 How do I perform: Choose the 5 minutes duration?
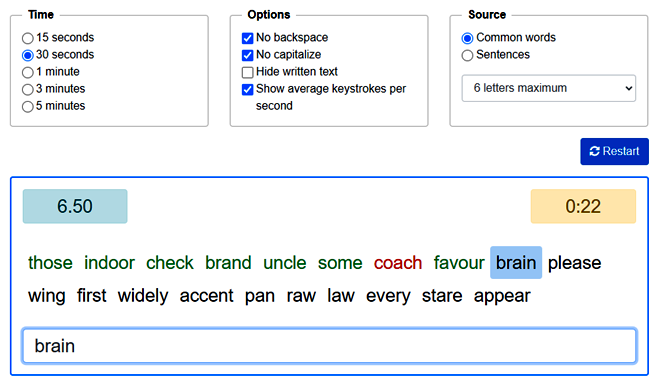[x=28, y=106]
